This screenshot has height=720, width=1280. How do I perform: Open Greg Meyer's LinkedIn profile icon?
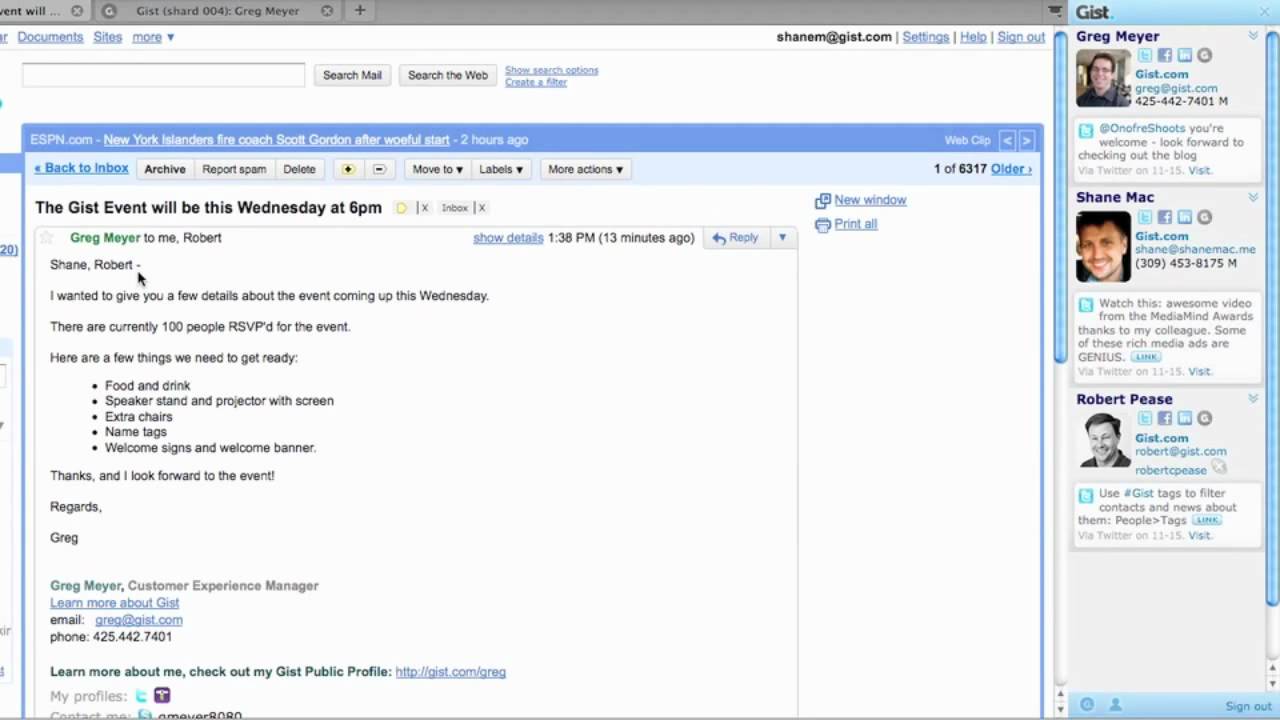click(x=1185, y=56)
